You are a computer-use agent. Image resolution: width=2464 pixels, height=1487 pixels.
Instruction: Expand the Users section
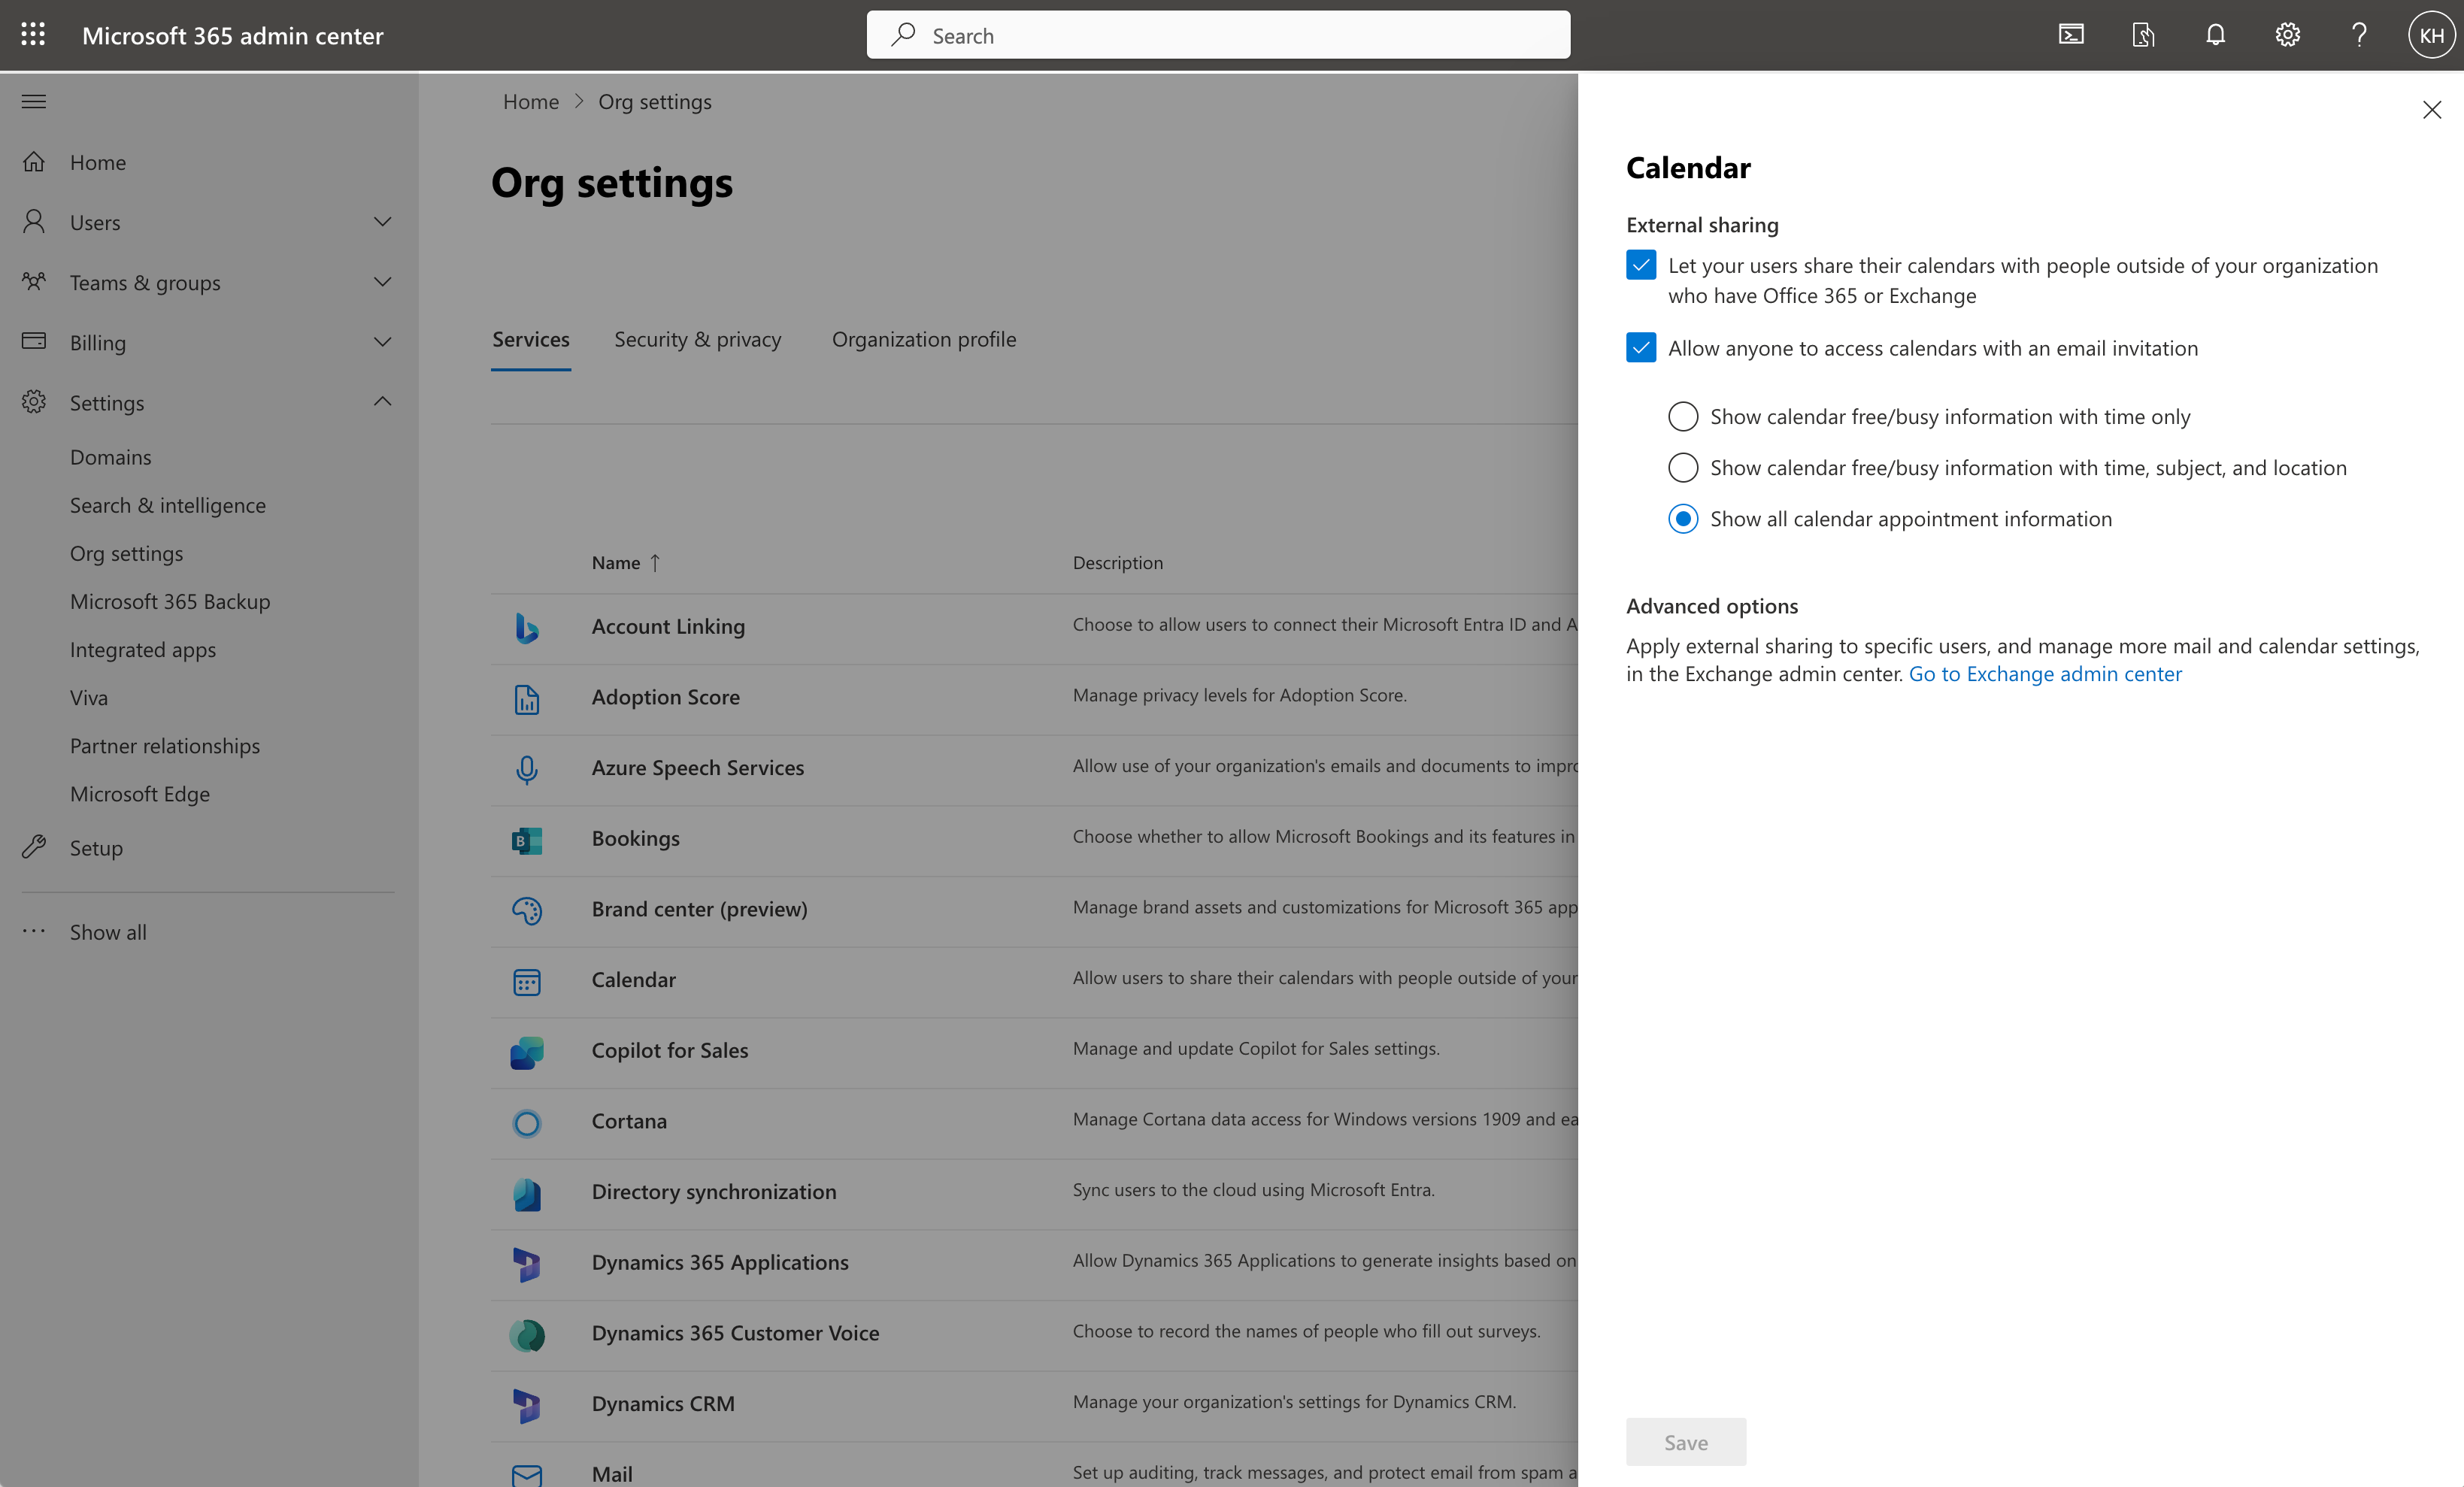click(383, 221)
